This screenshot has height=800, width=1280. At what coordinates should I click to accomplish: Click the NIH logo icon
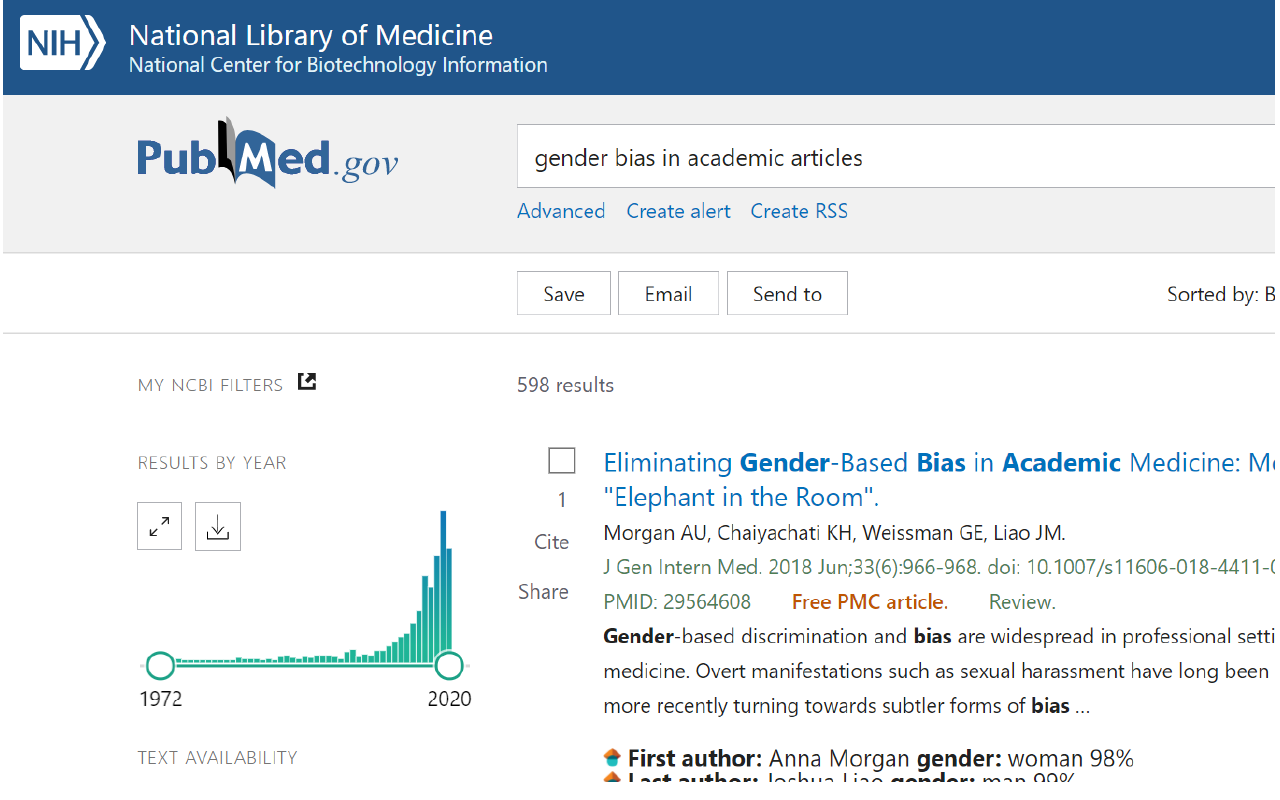tap(63, 45)
